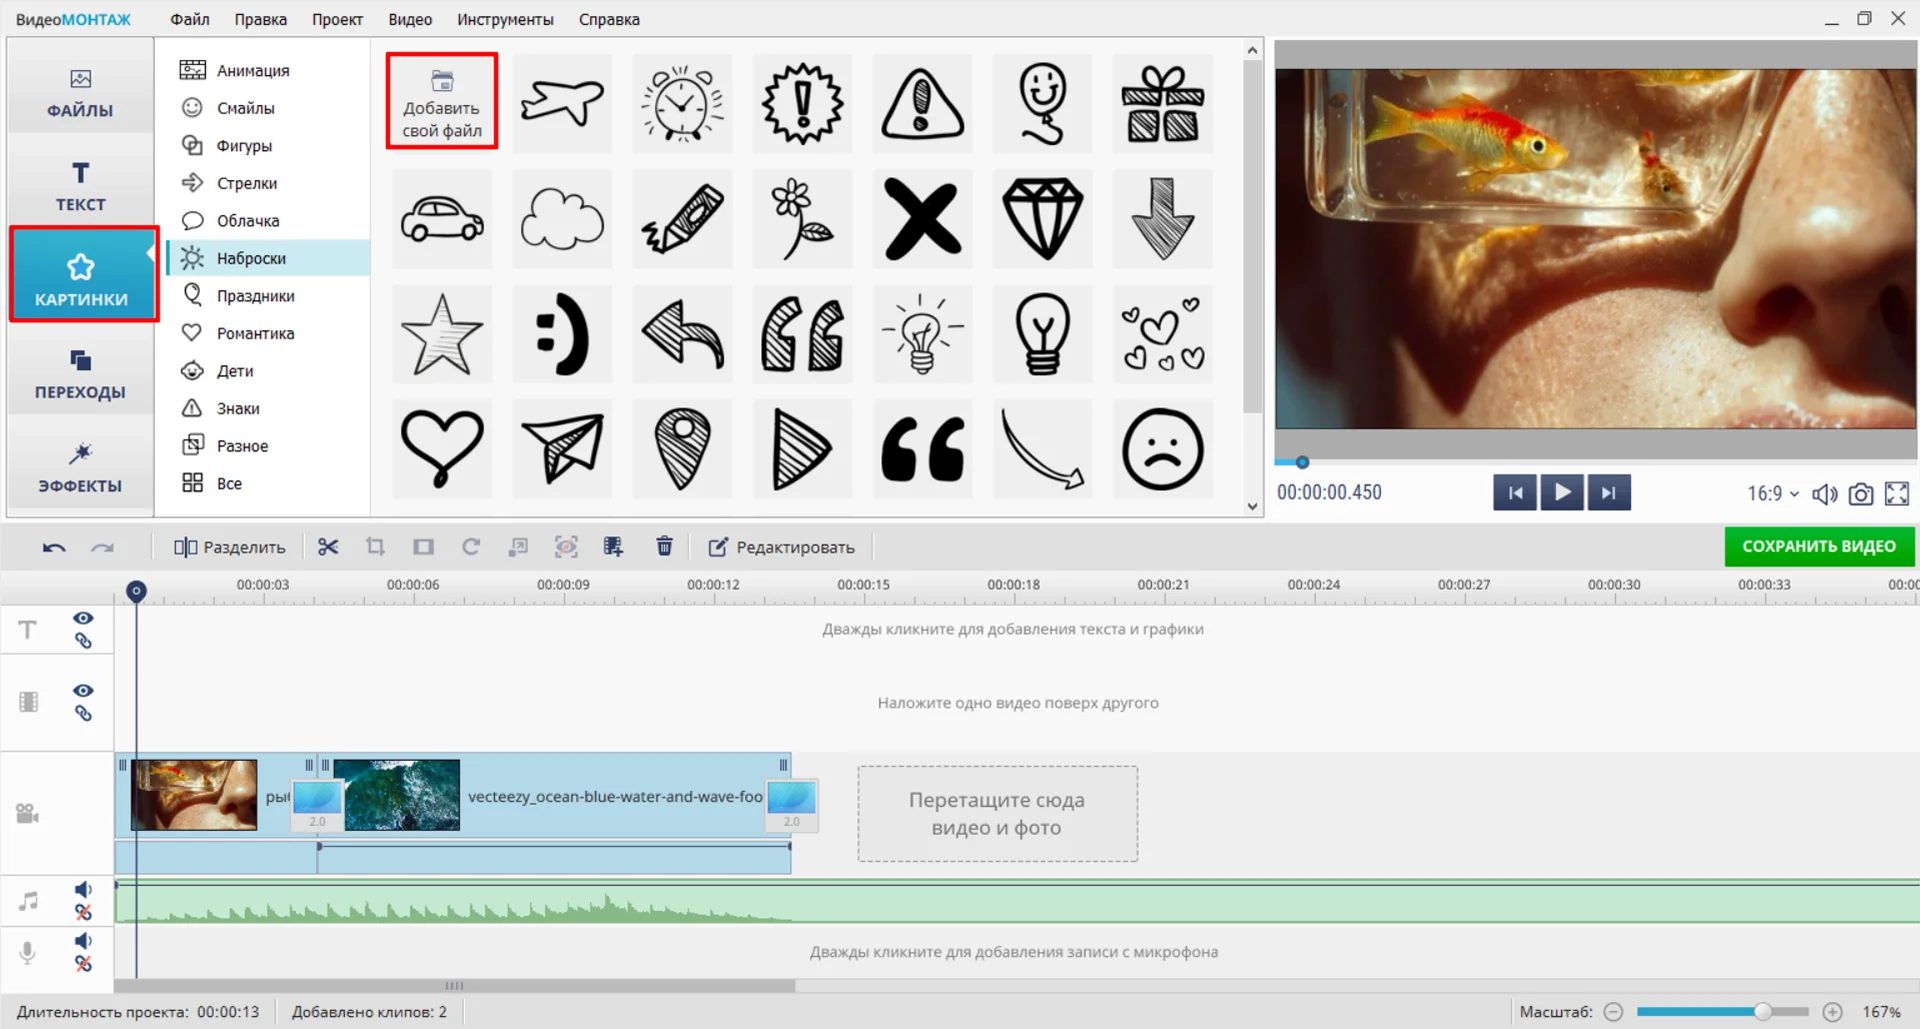1920x1029 pixels.
Task: Click the rotate clip icon
Action: click(471, 547)
